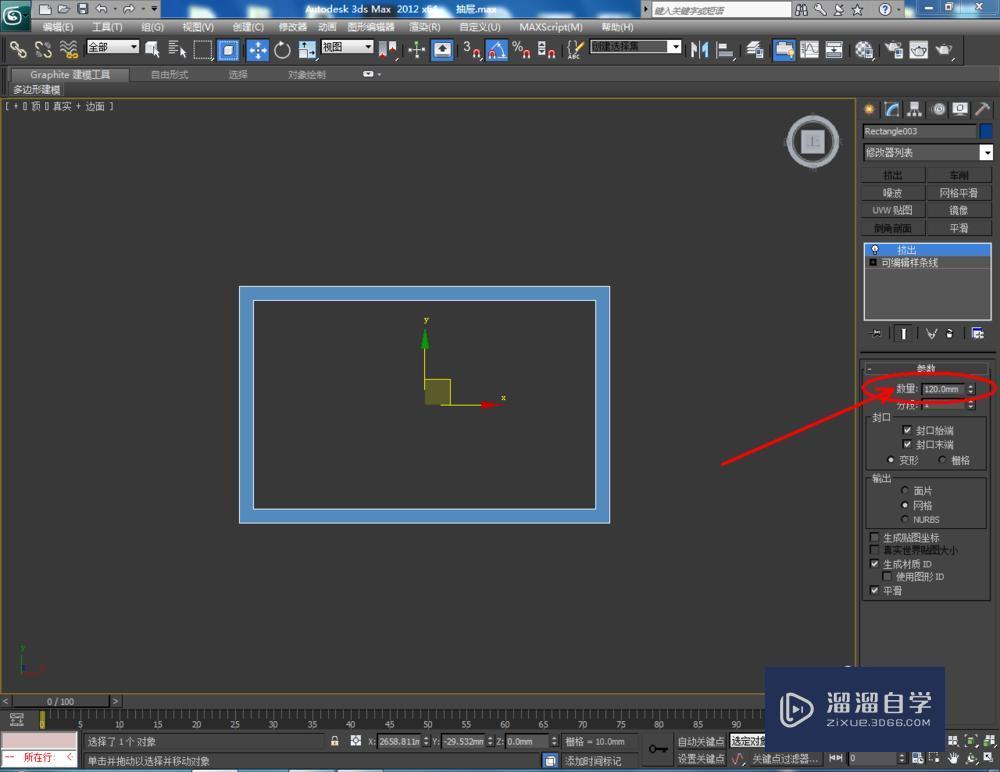
Task: Click the UVW贴图 button
Action: click(x=891, y=210)
